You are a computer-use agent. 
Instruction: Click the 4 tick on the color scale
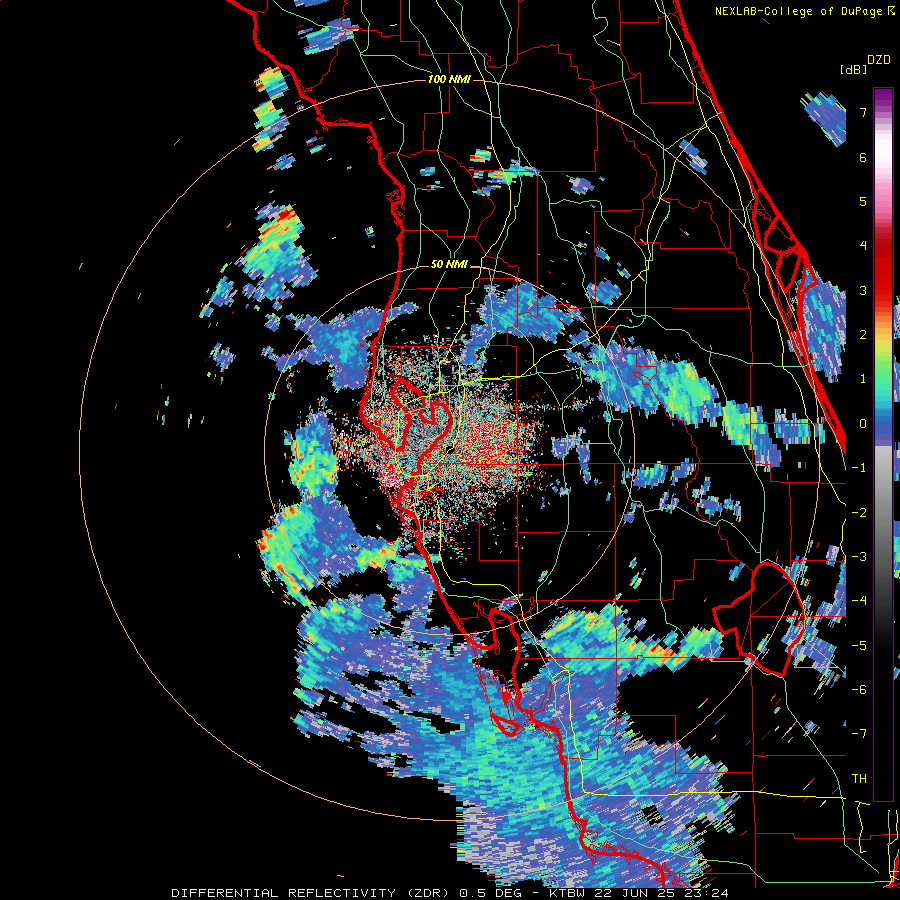tap(863, 246)
